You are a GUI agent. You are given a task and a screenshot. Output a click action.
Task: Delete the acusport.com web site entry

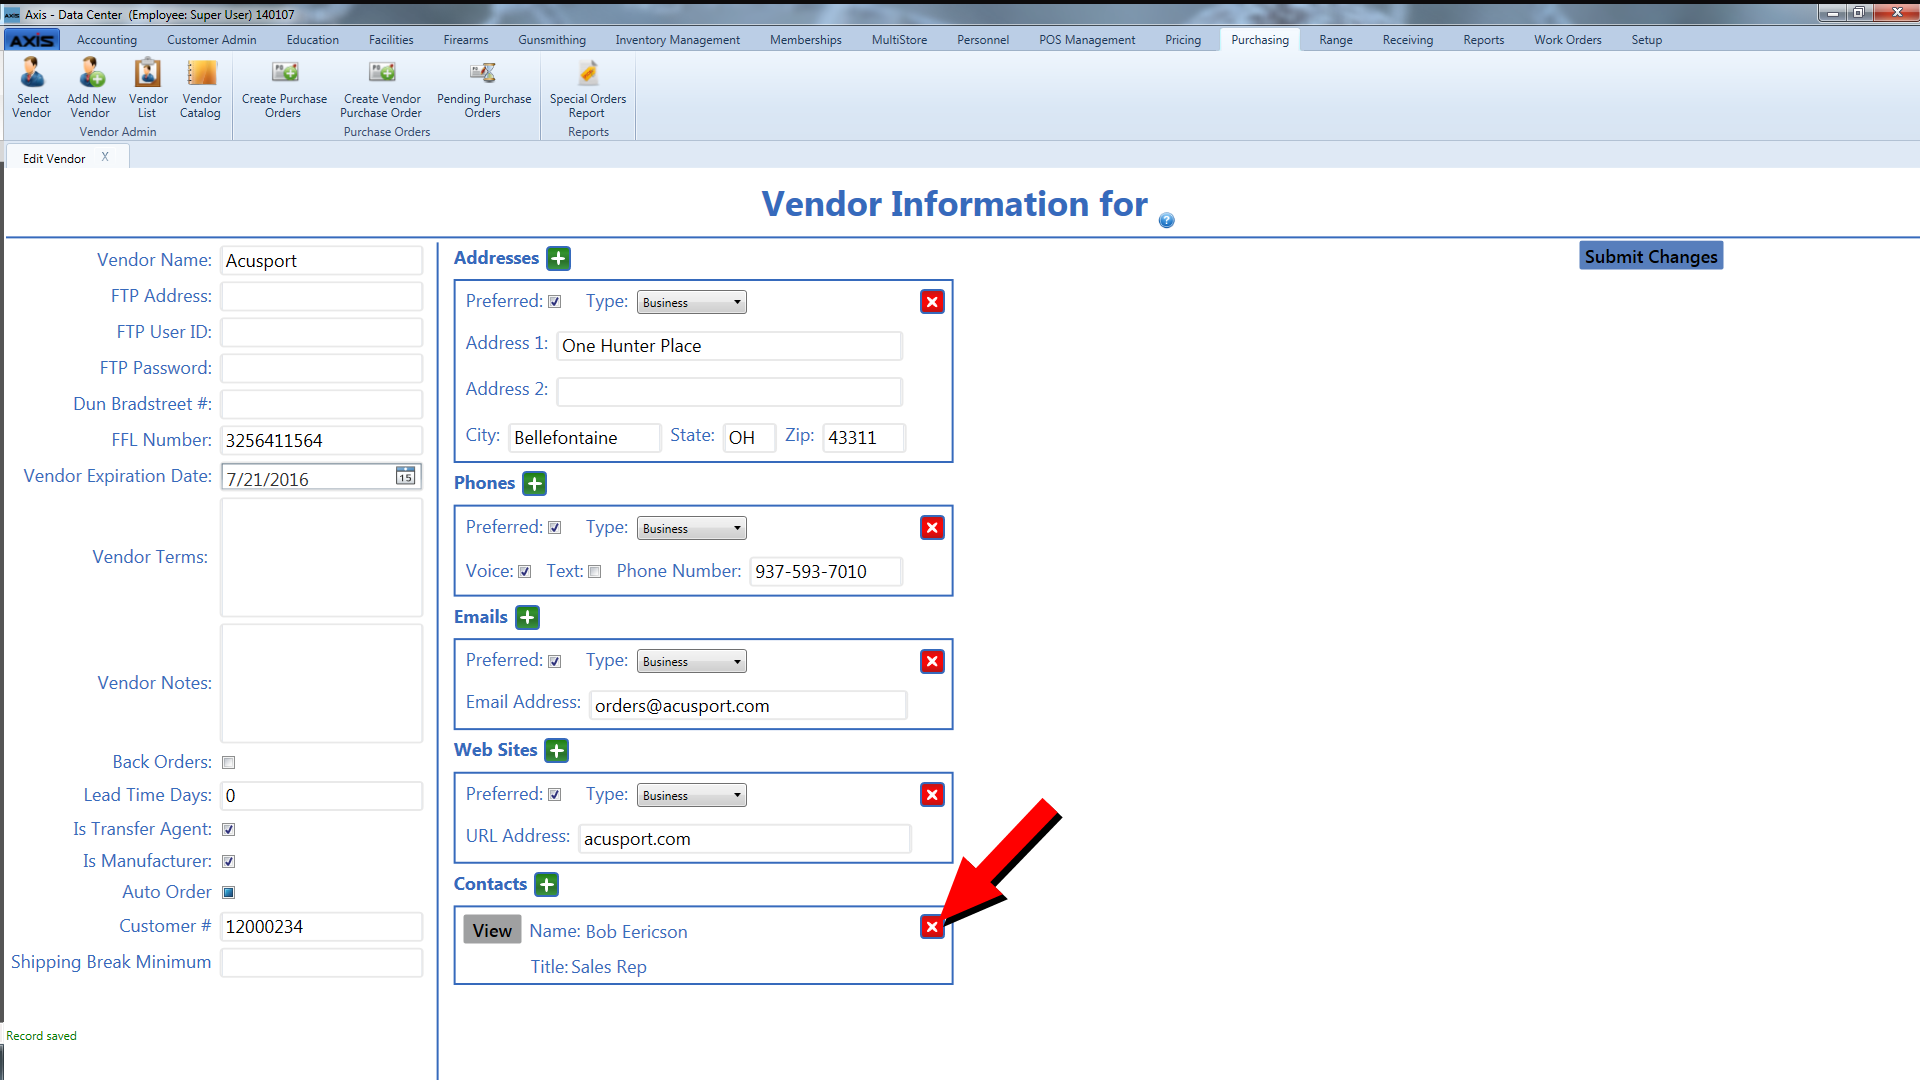[932, 795]
